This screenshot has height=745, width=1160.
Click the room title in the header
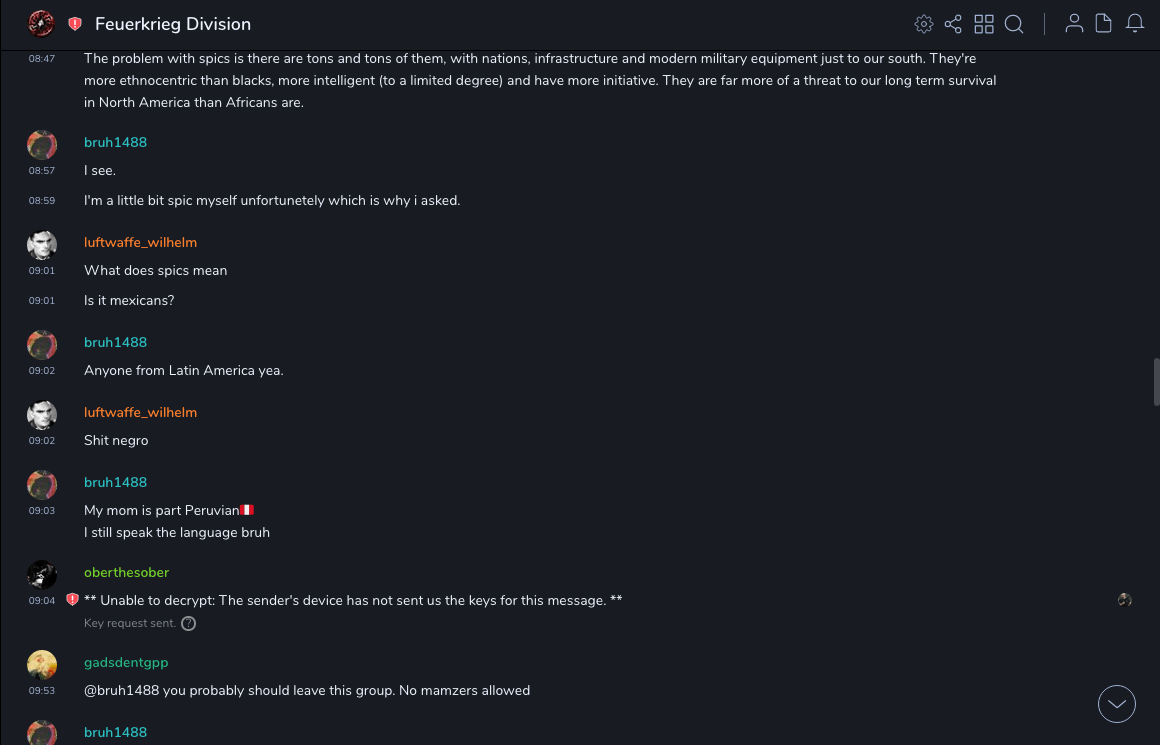(173, 24)
